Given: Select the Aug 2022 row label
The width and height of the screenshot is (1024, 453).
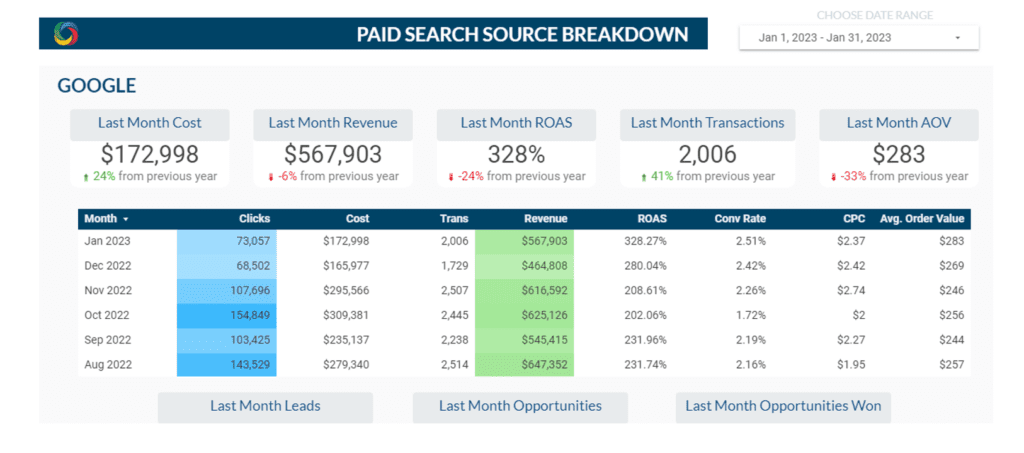Looking at the screenshot, I should coord(108,365).
